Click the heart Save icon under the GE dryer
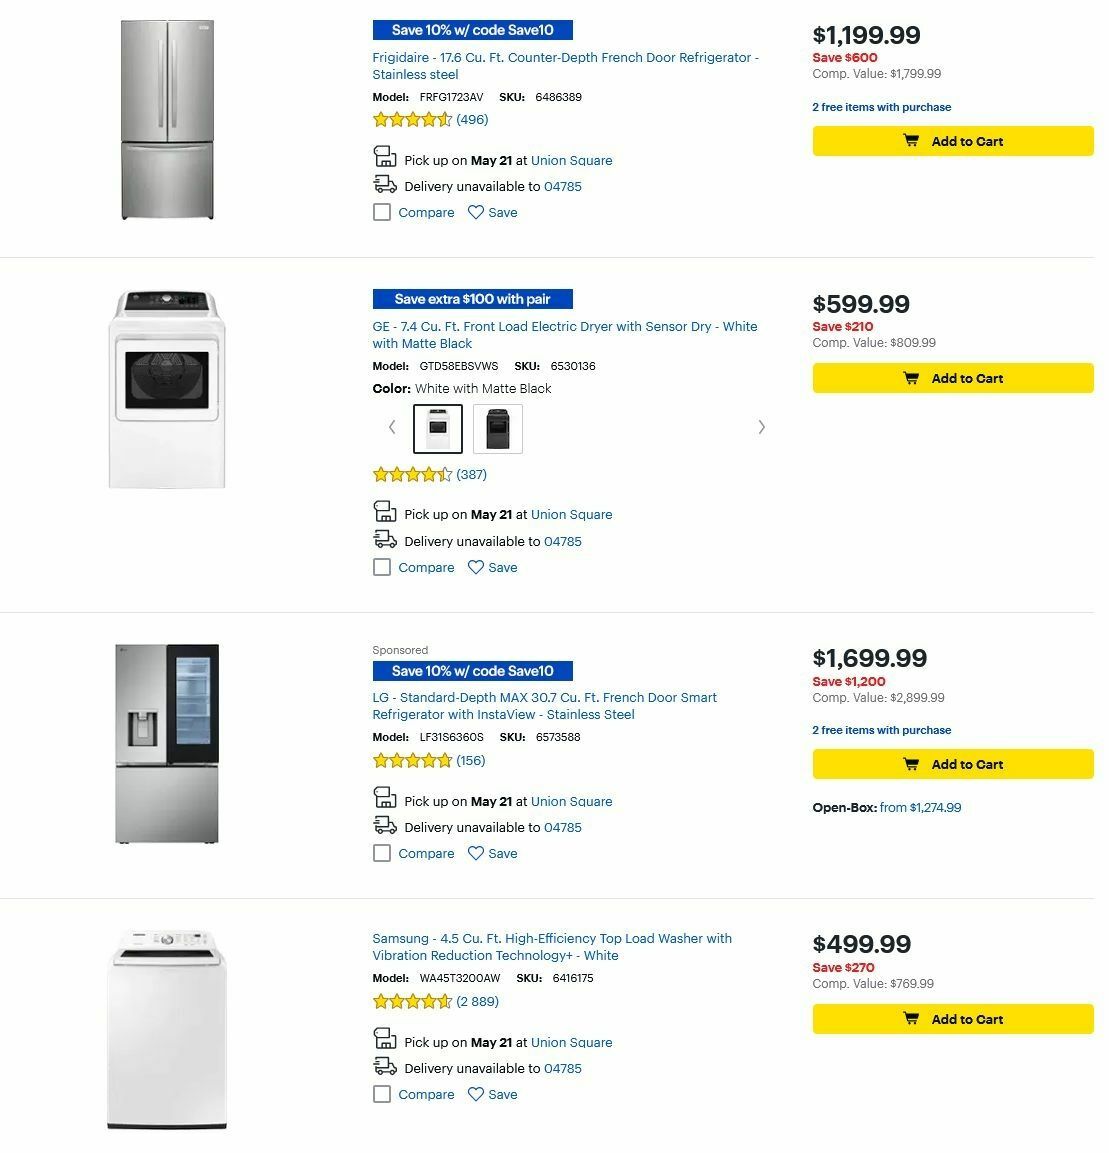Viewport: 1109px width, 1153px height. [x=475, y=567]
